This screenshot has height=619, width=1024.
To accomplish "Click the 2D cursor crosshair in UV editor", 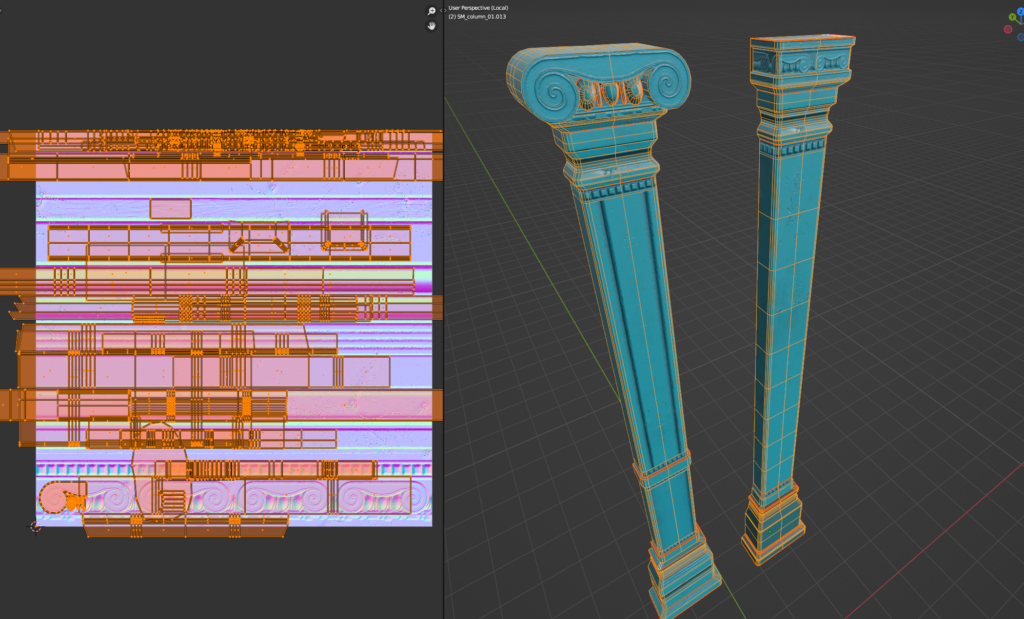I will point(36,526).
